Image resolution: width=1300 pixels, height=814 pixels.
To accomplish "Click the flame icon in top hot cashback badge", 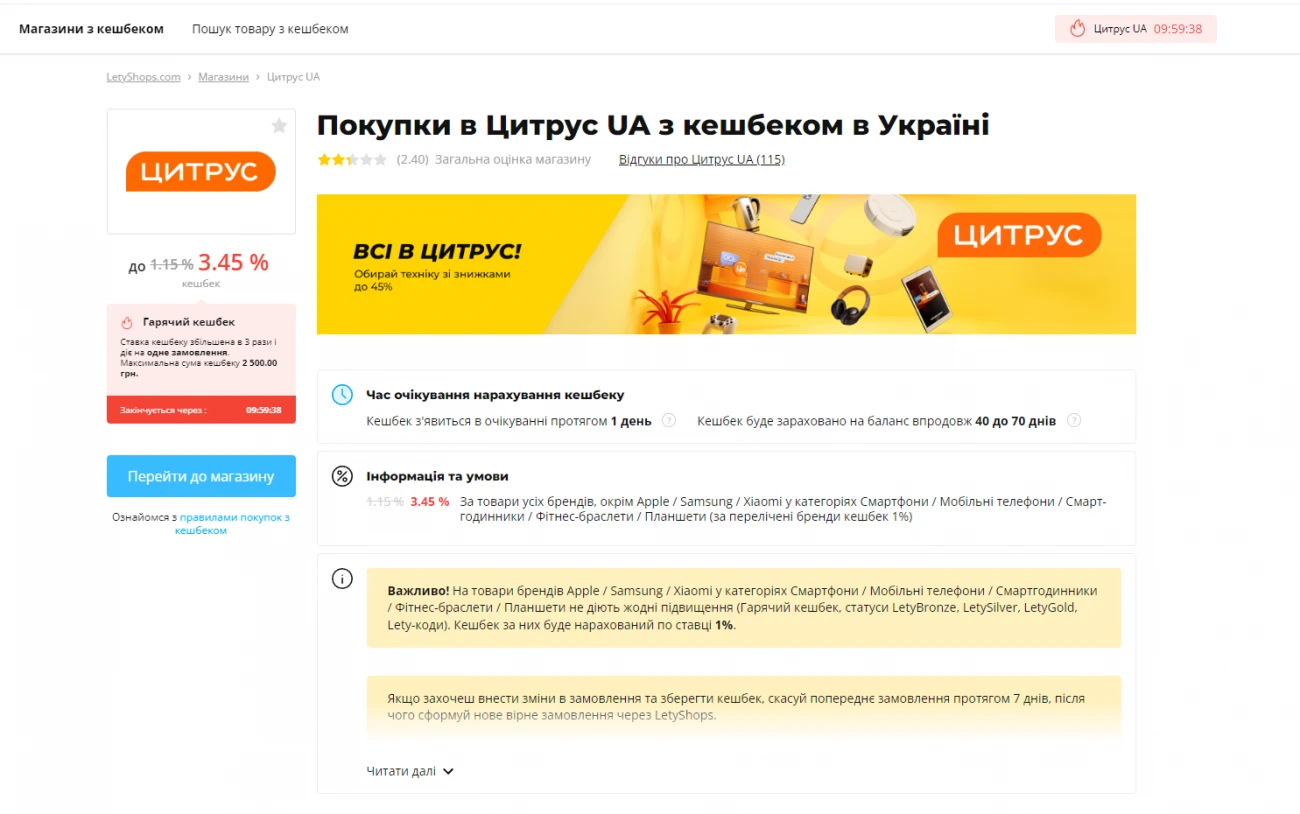I will click(1077, 29).
